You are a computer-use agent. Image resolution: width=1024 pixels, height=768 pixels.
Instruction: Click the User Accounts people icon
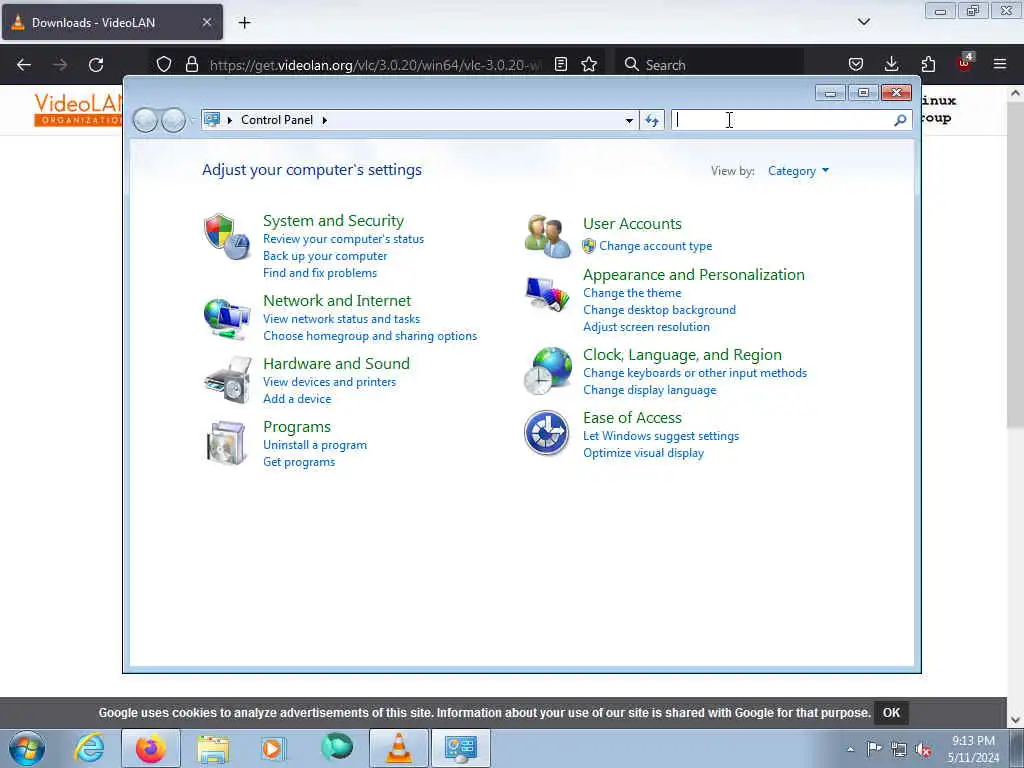548,236
